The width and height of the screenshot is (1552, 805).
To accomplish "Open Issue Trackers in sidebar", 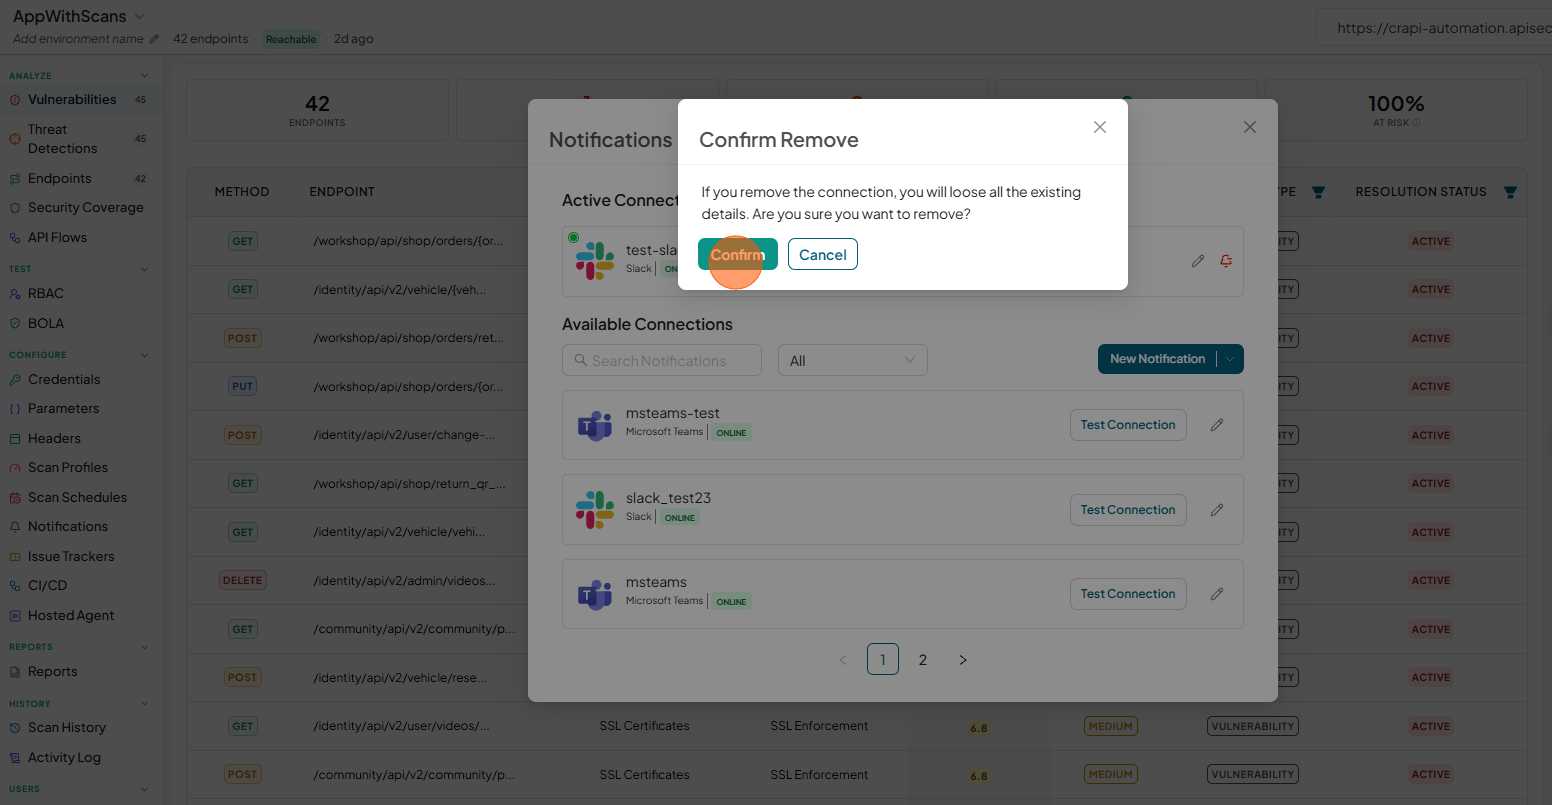I will (x=71, y=556).
